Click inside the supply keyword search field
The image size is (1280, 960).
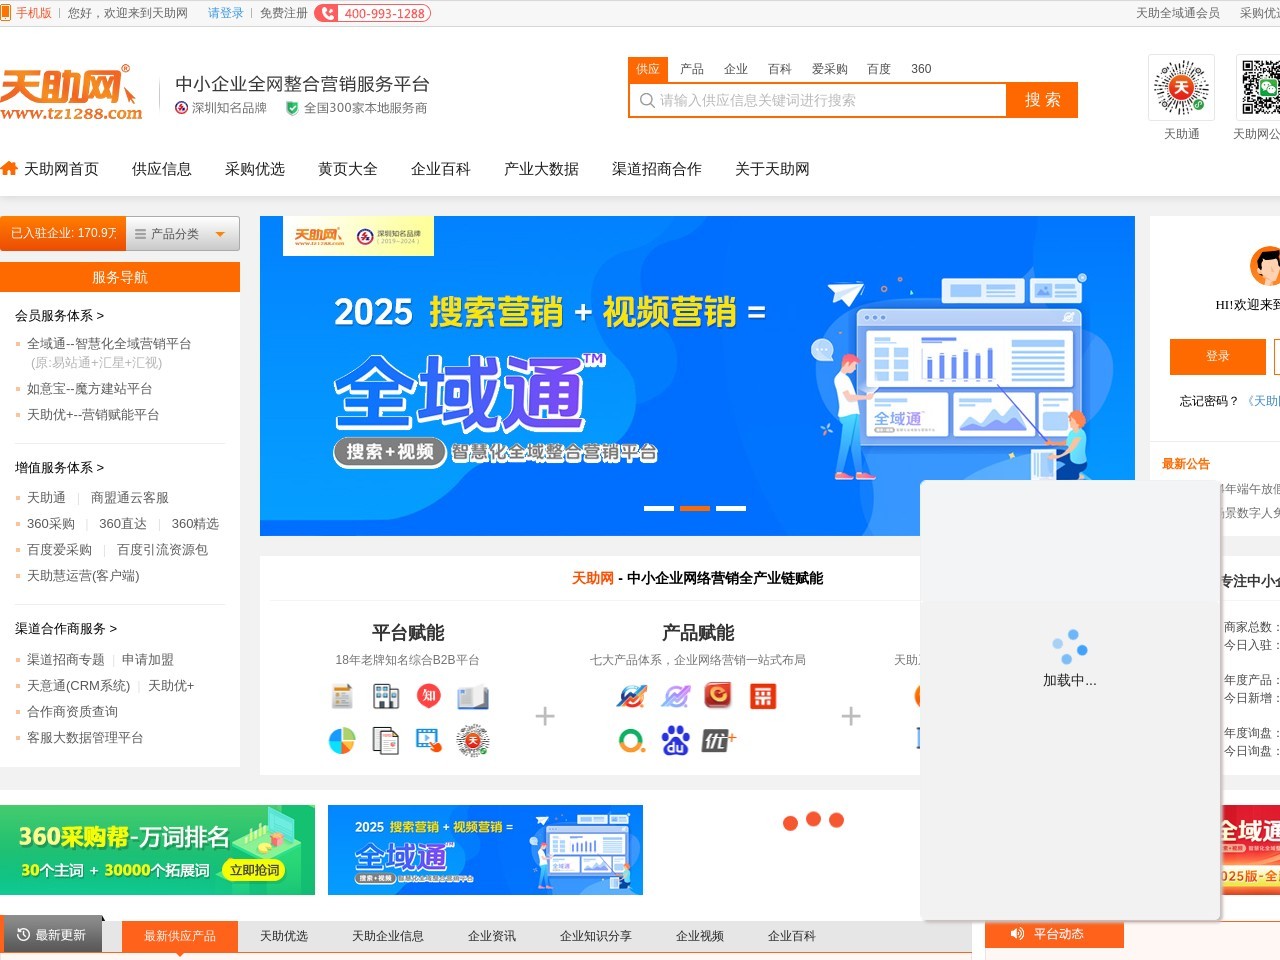(x=820, y=100)
